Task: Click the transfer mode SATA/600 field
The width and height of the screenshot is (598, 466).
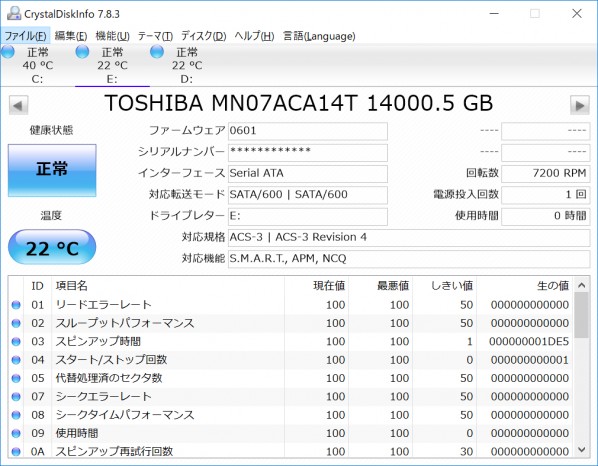Action: pyautogui.click(x=308, y=195)
